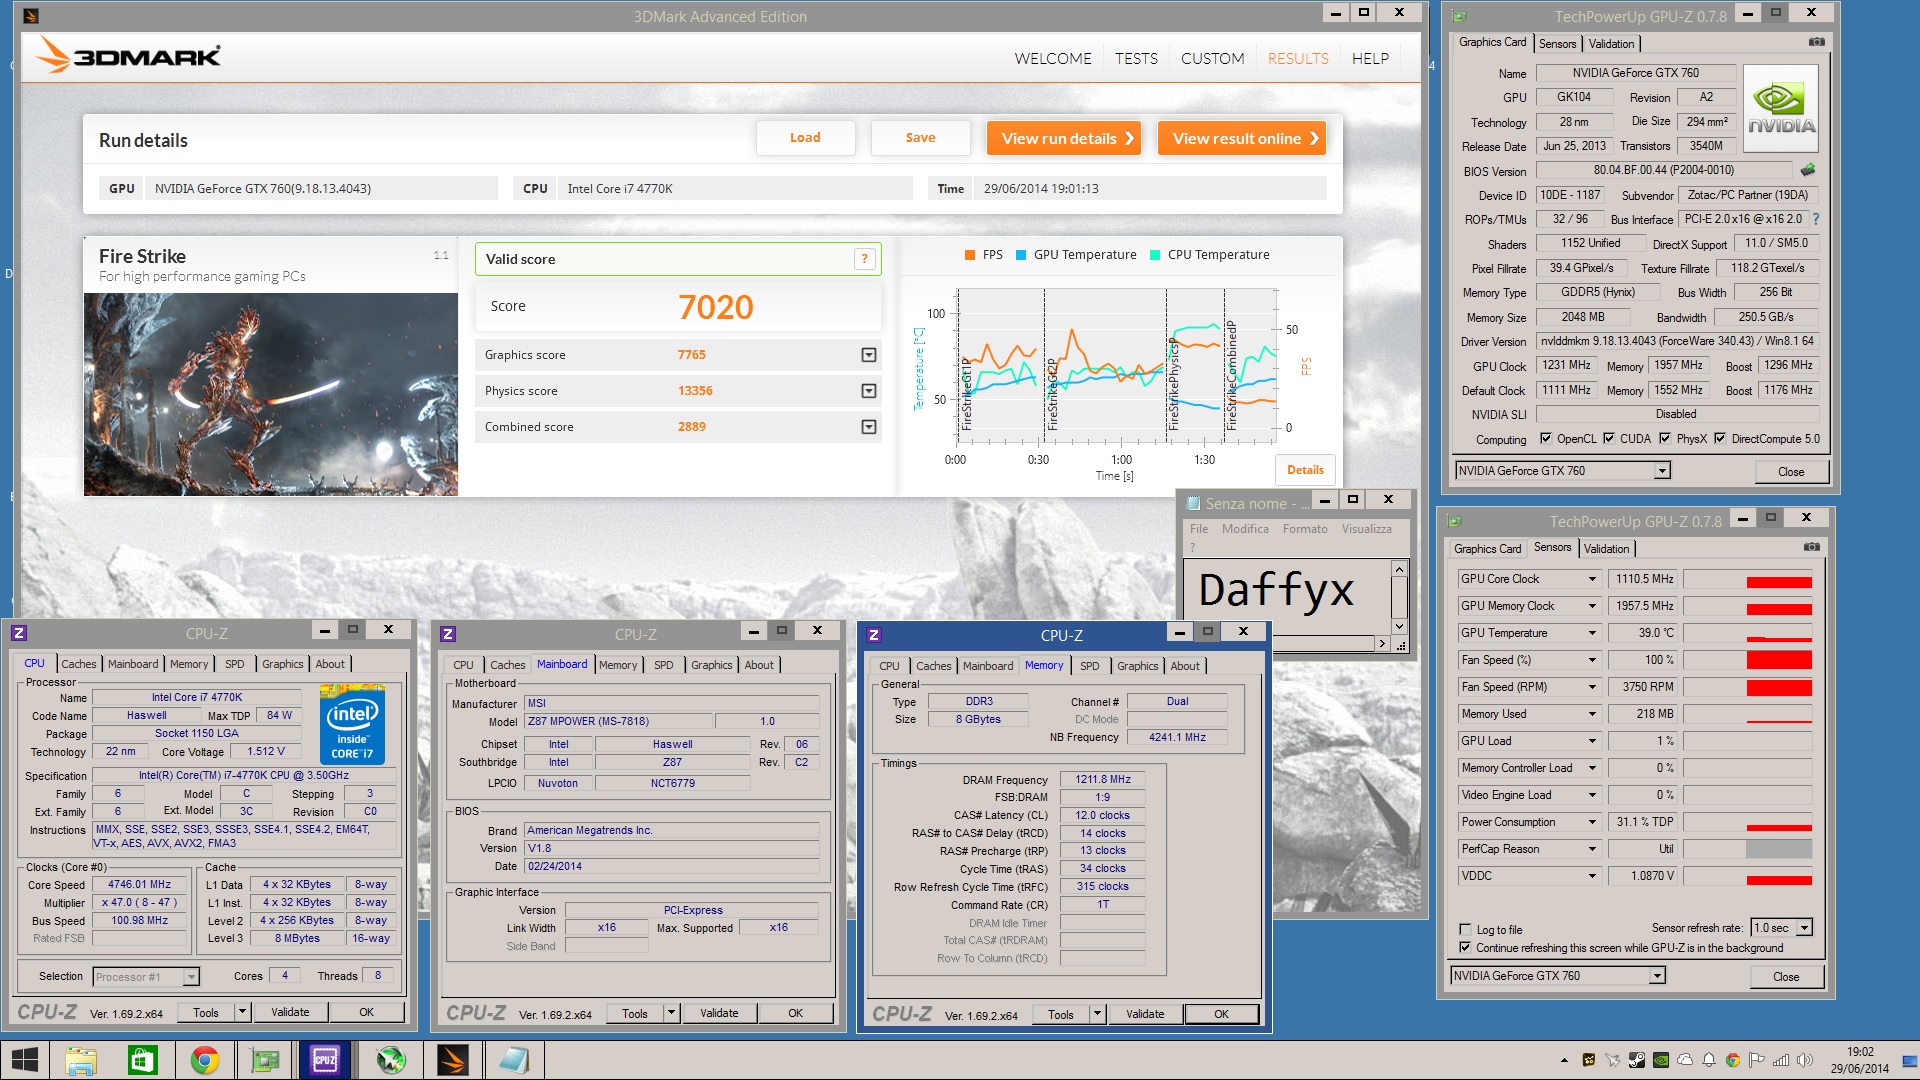Click the Load button in Run details

click(x=805, y=138)
